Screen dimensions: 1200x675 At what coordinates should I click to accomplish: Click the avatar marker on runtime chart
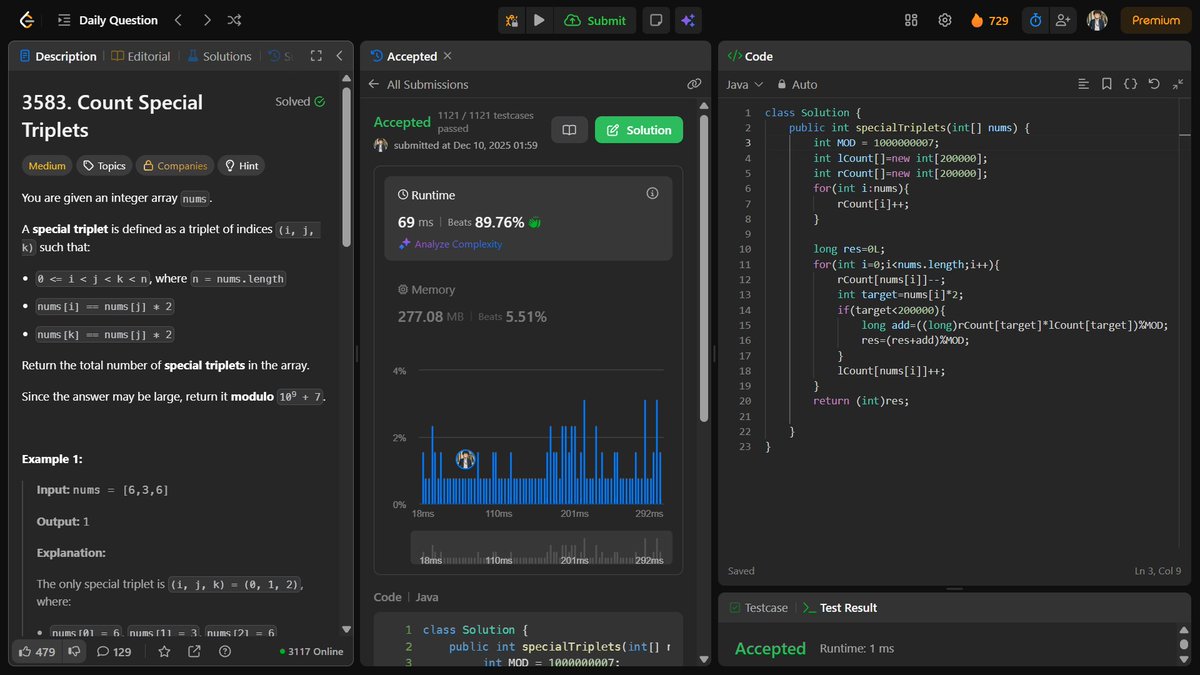[x=466, y=459]
